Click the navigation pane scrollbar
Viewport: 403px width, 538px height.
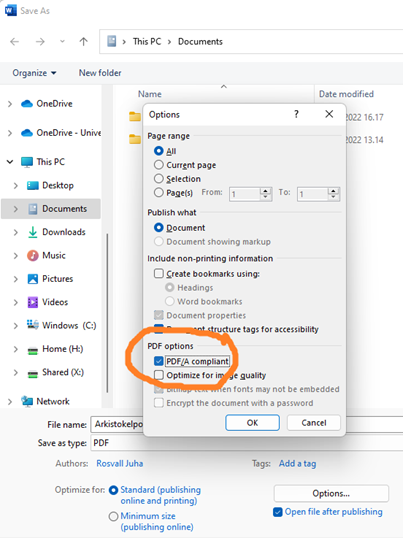click(107, 312)
